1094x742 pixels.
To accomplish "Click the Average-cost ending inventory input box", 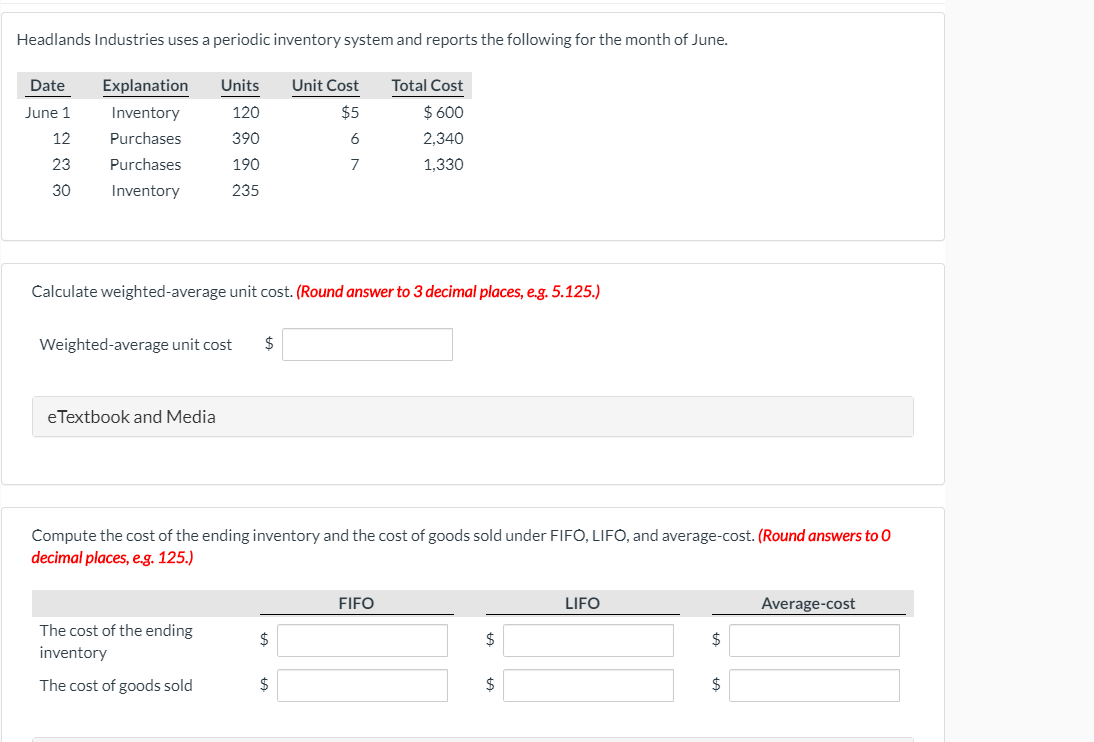I will tap(813, 640).
